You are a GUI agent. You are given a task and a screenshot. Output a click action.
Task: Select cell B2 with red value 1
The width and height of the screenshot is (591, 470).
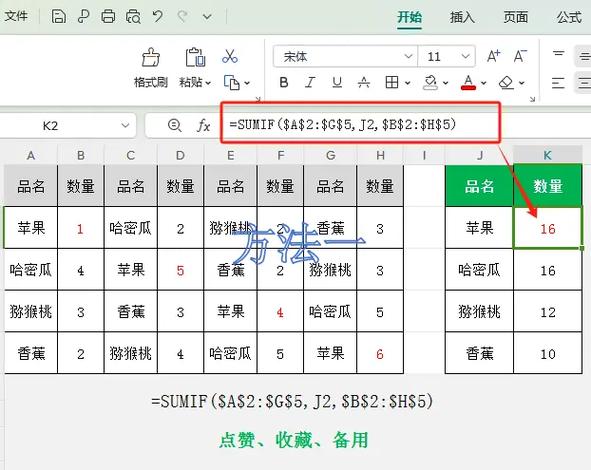pos(80,228)
